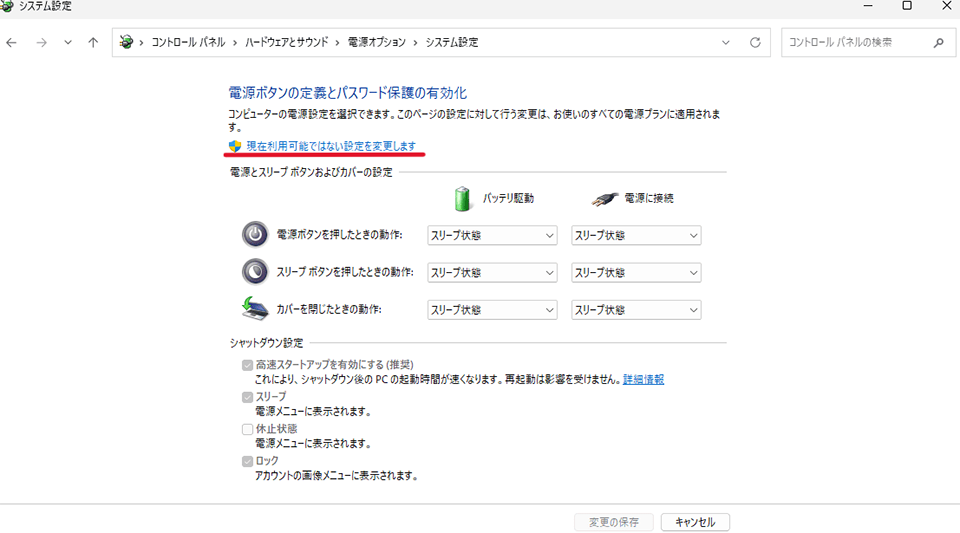Go forward with the right arrow
This screenshot has width=960, height=533.
point(41,43)
